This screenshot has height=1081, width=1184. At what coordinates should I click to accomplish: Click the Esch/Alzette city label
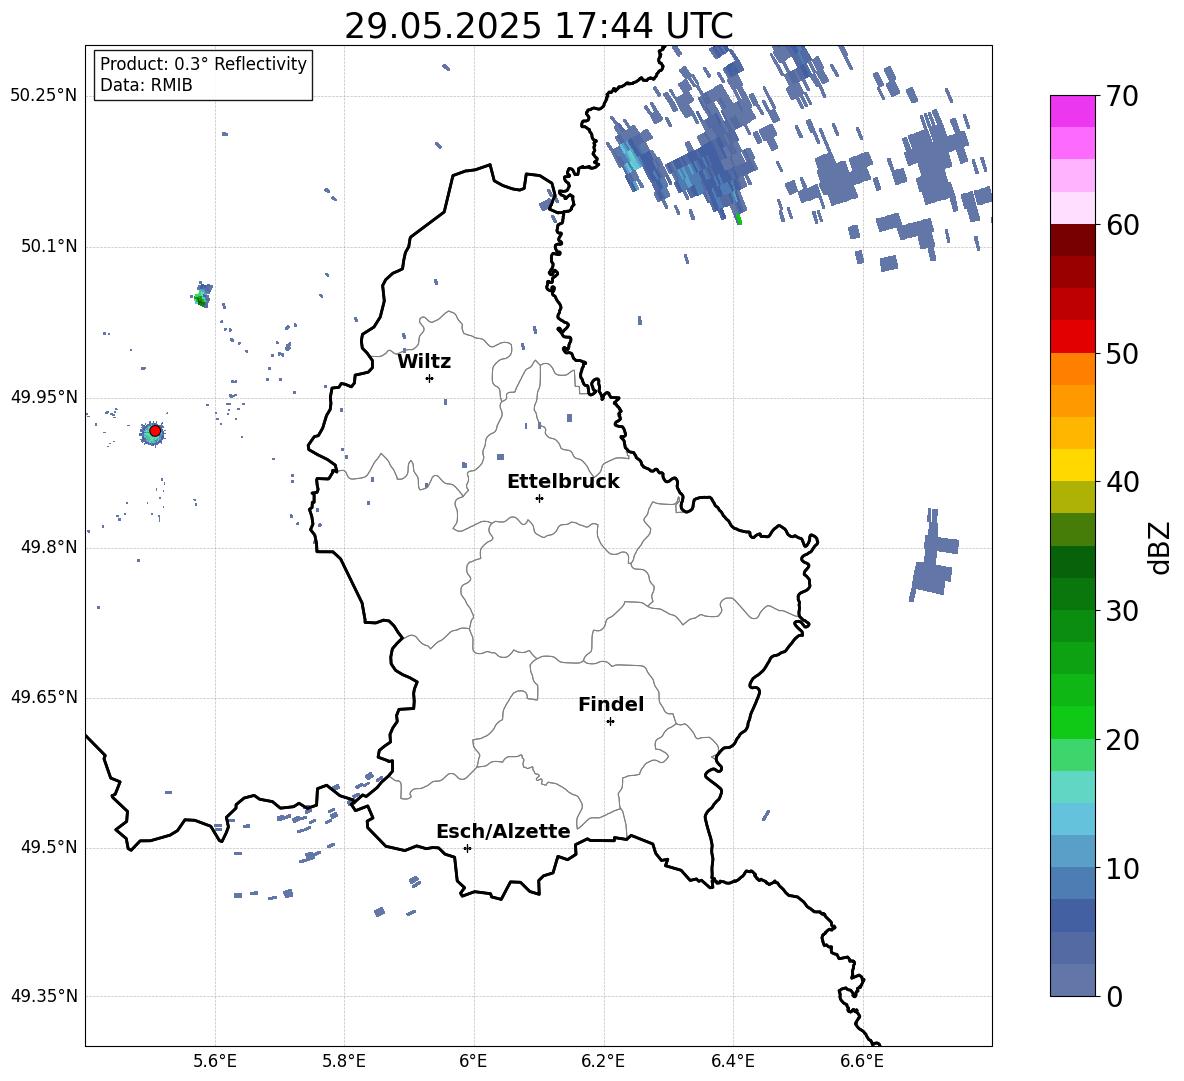(503, 831)
